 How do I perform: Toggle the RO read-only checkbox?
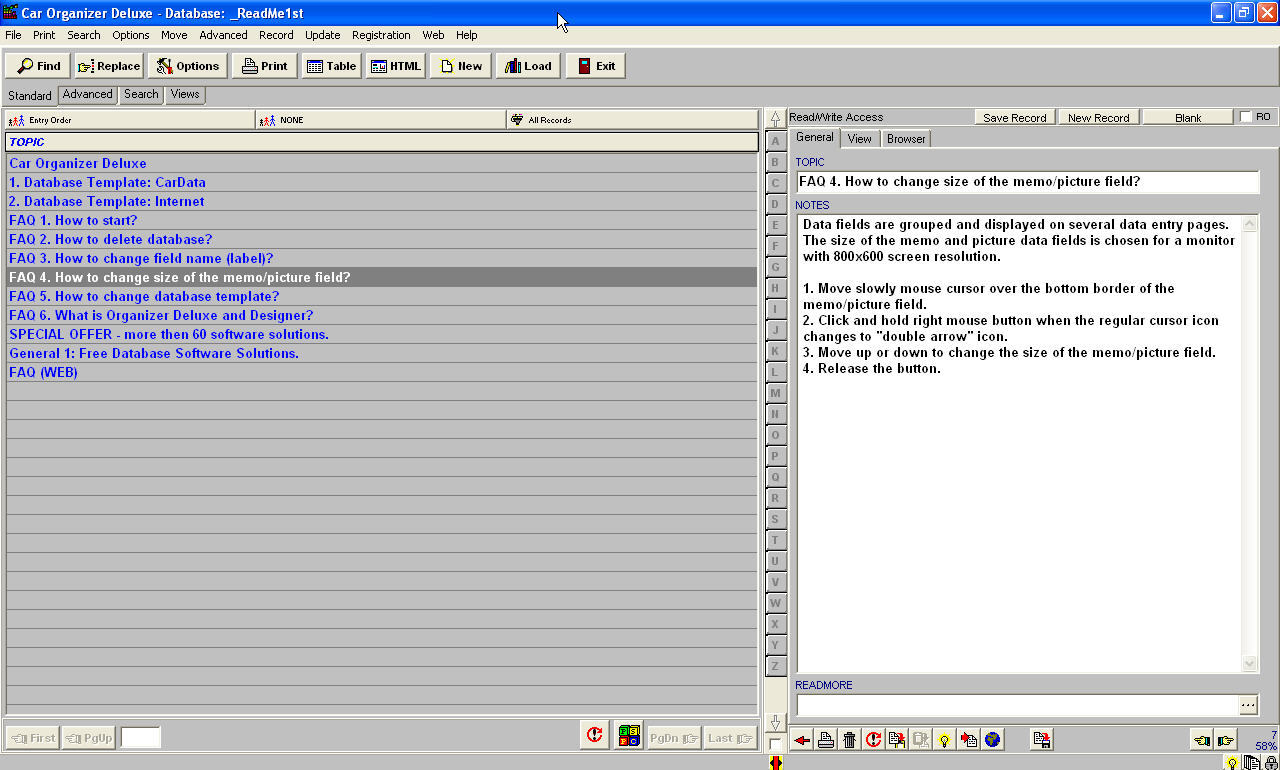(1246, 117)
